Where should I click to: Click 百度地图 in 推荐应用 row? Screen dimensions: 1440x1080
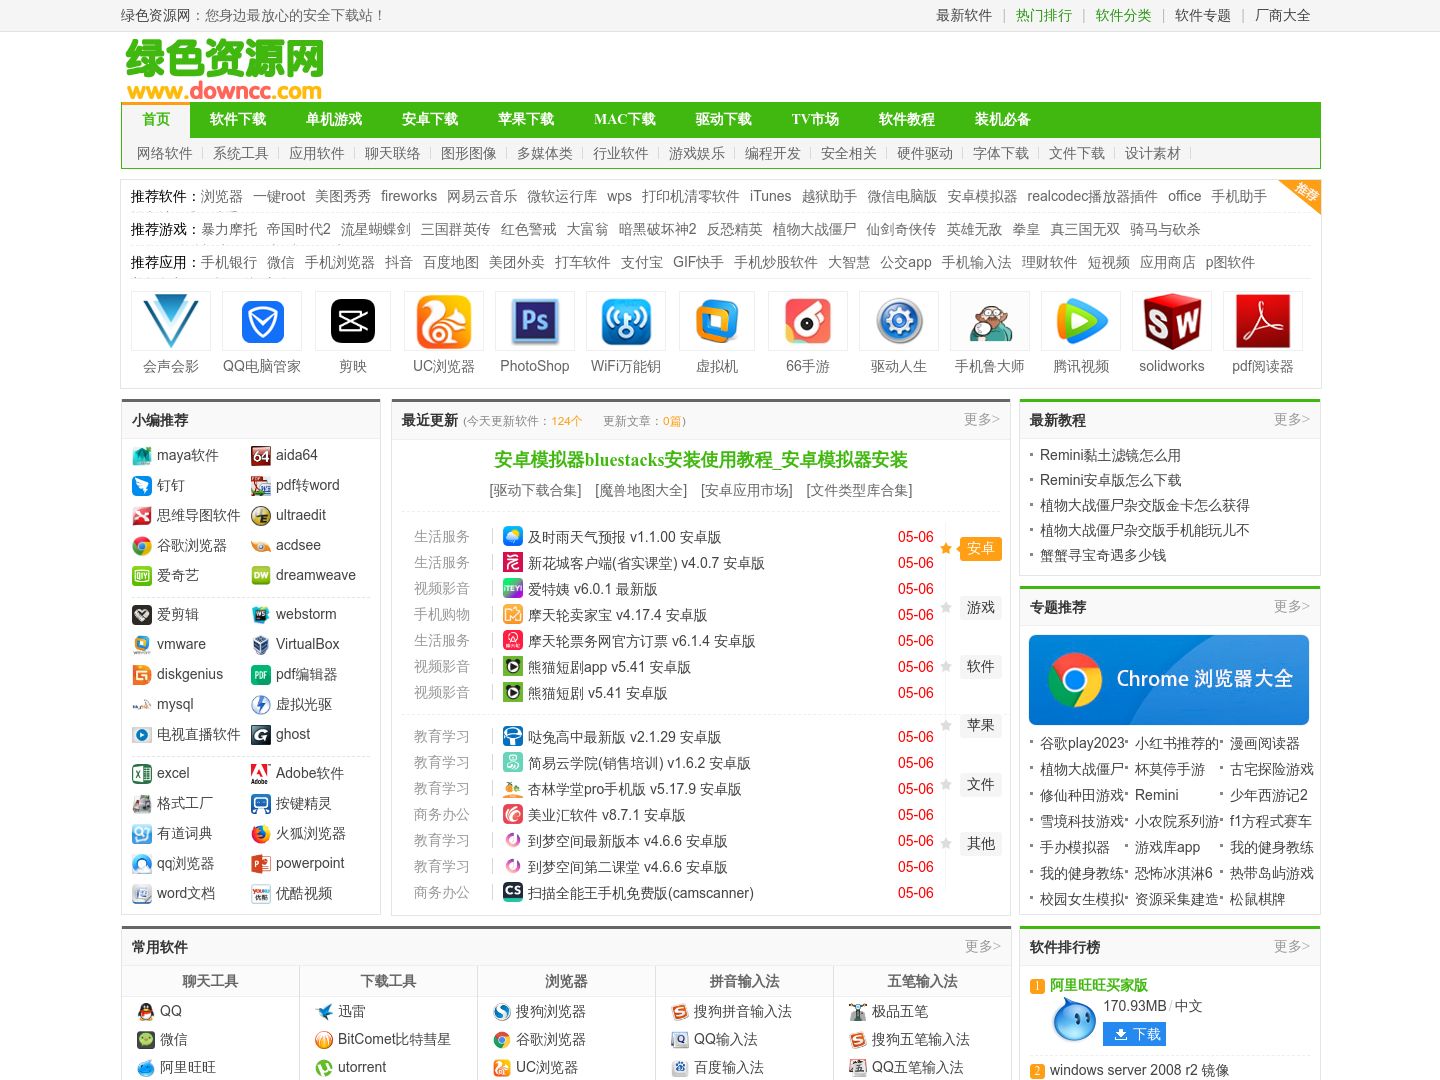pos(451,262)
